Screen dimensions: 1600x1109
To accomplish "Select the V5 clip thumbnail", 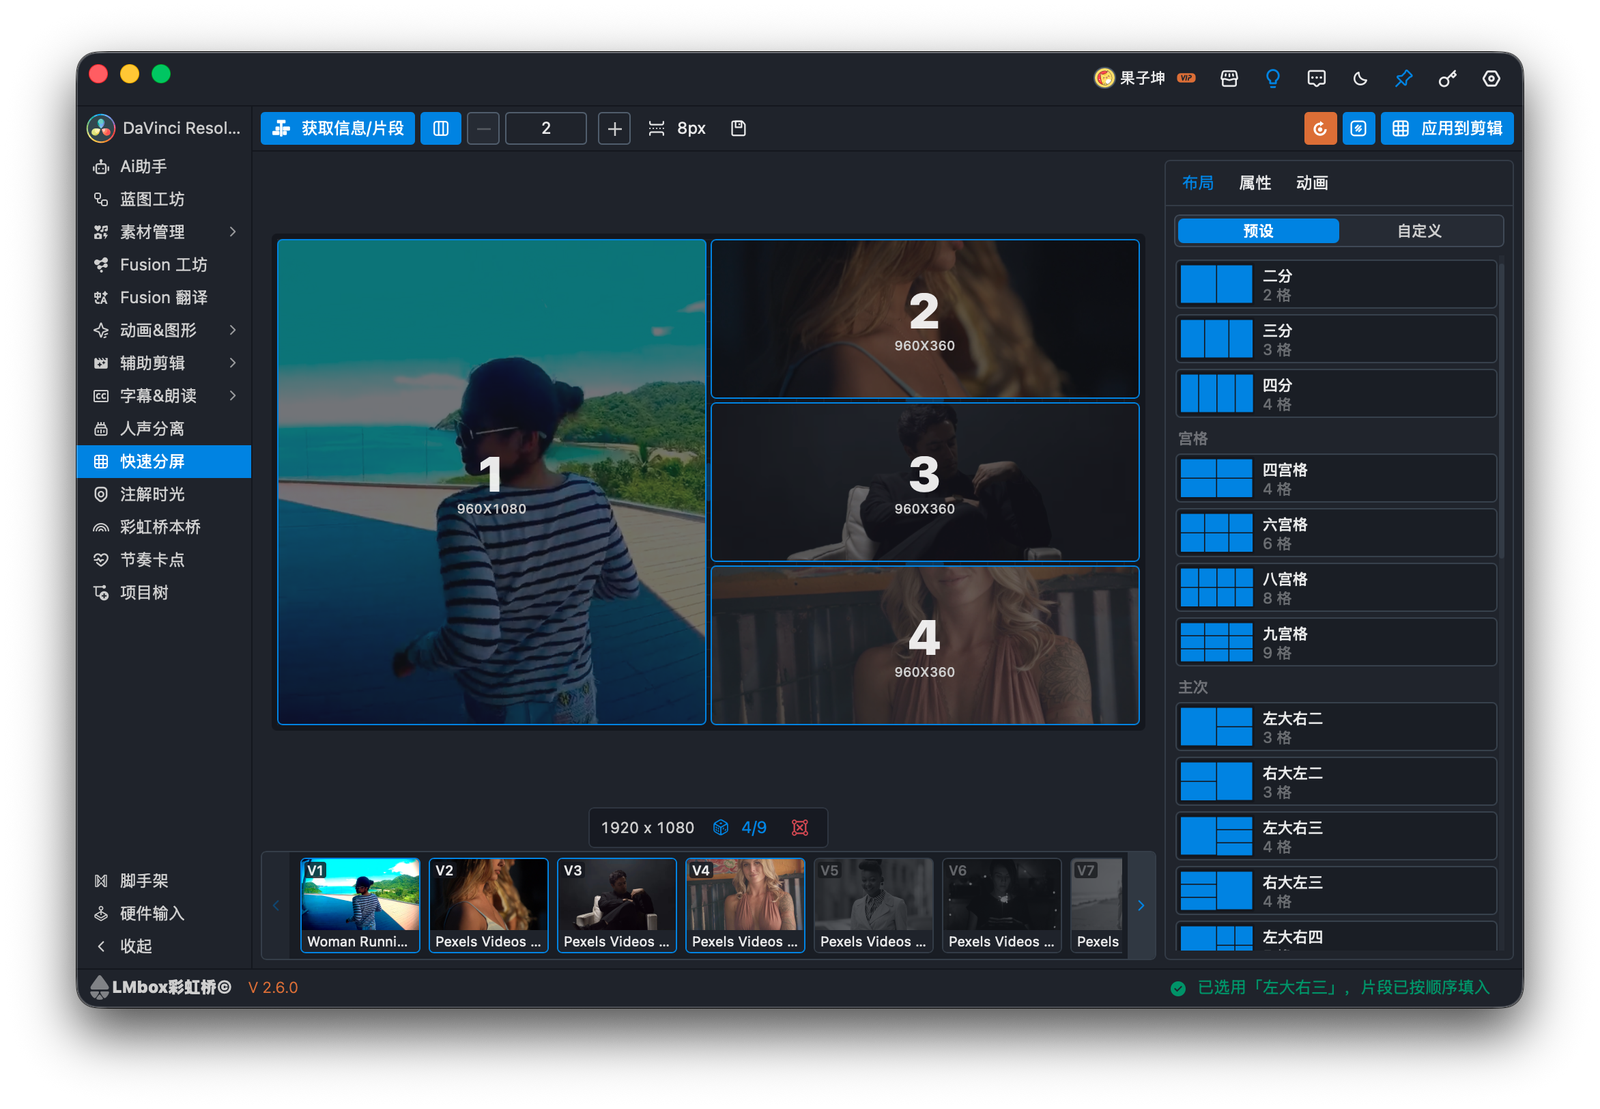I will pos(873,905).
